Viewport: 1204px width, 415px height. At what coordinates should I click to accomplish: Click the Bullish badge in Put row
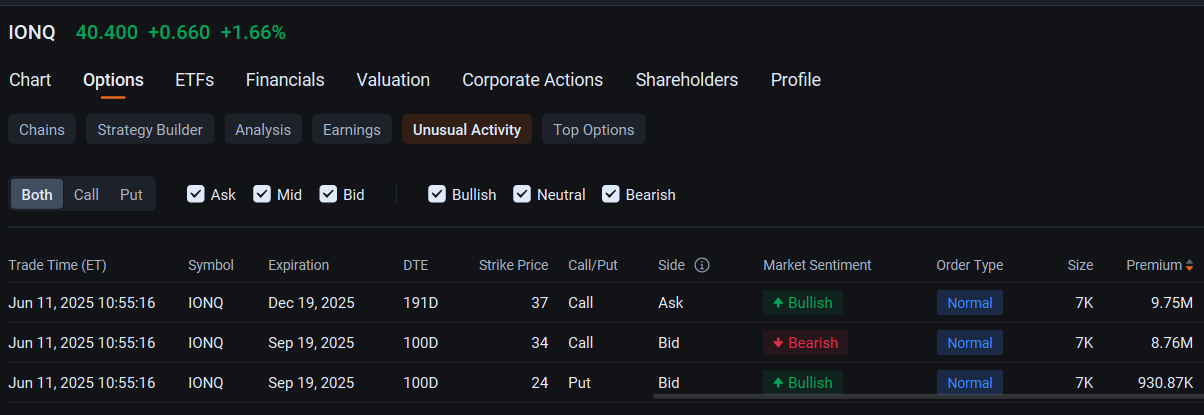(x=803, y=383)
